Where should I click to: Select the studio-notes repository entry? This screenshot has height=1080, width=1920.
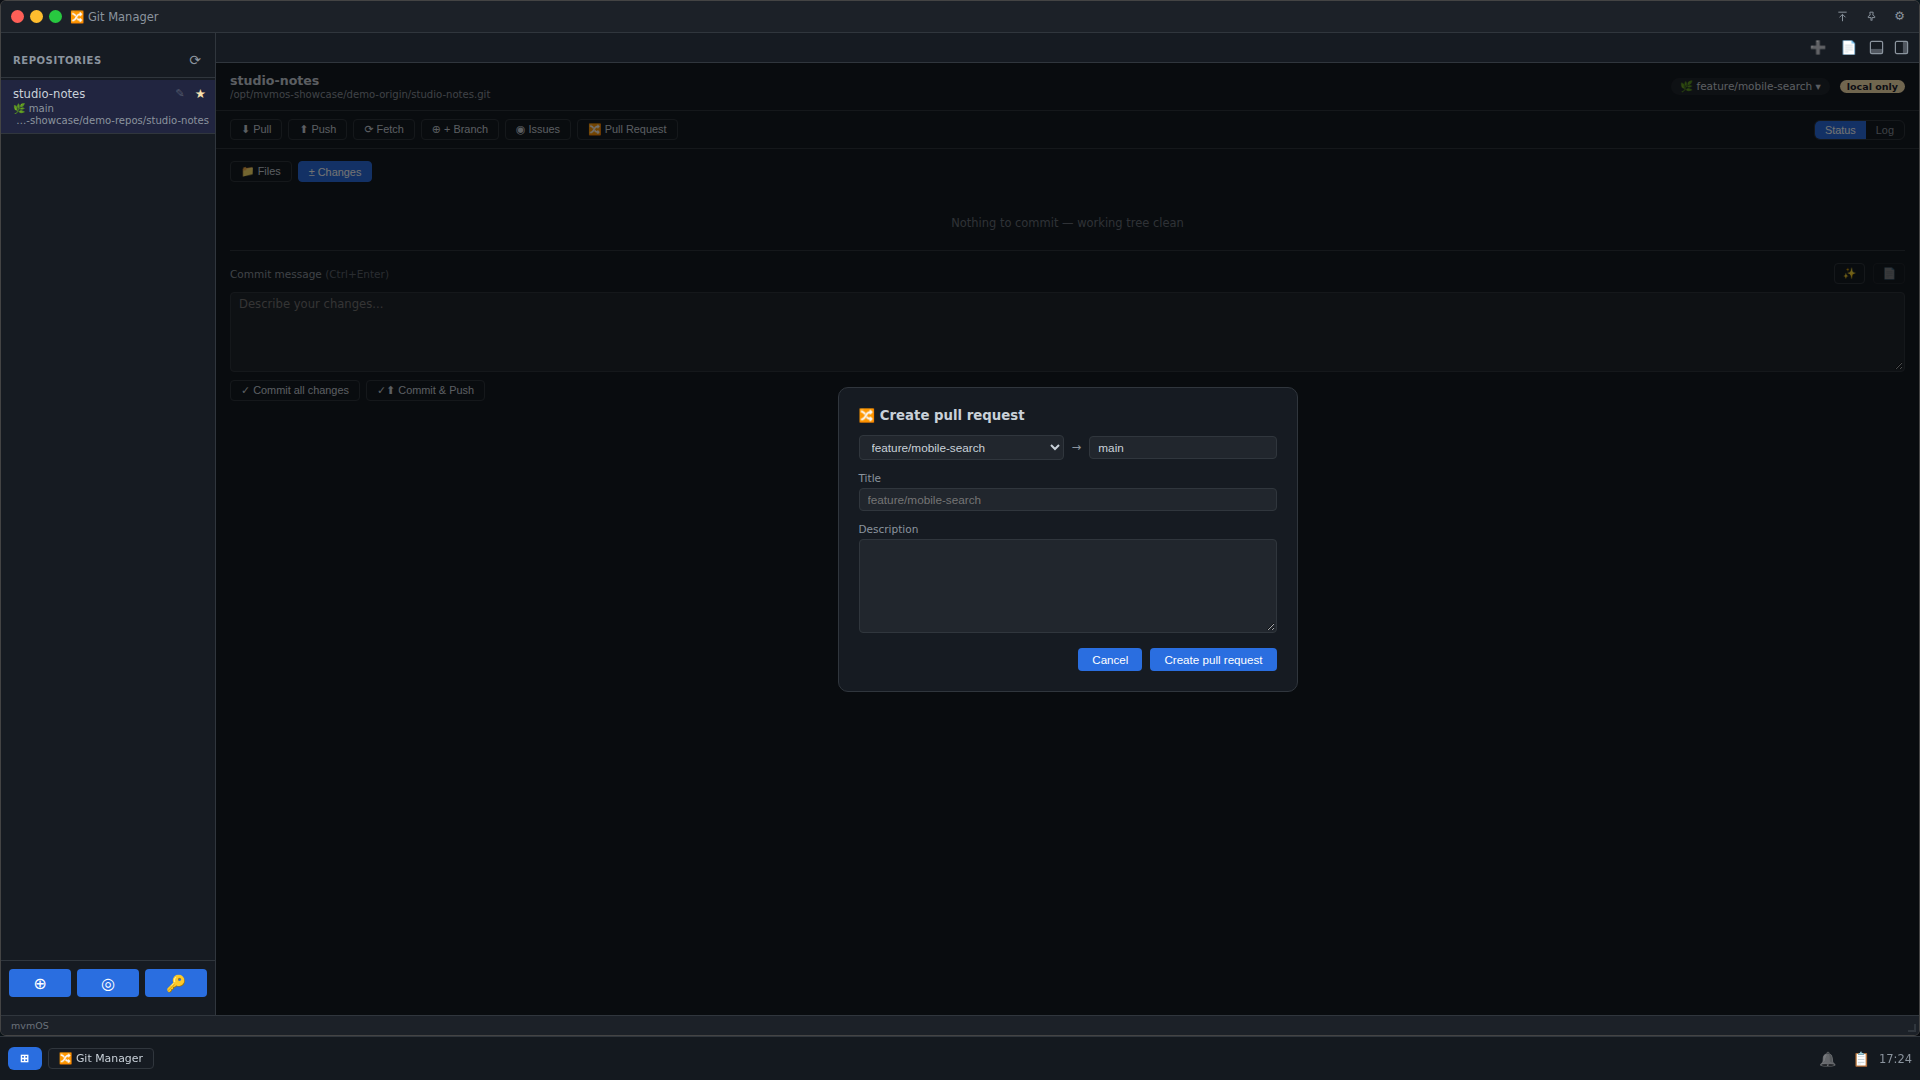pyautogui.click(x=108, y=106)
